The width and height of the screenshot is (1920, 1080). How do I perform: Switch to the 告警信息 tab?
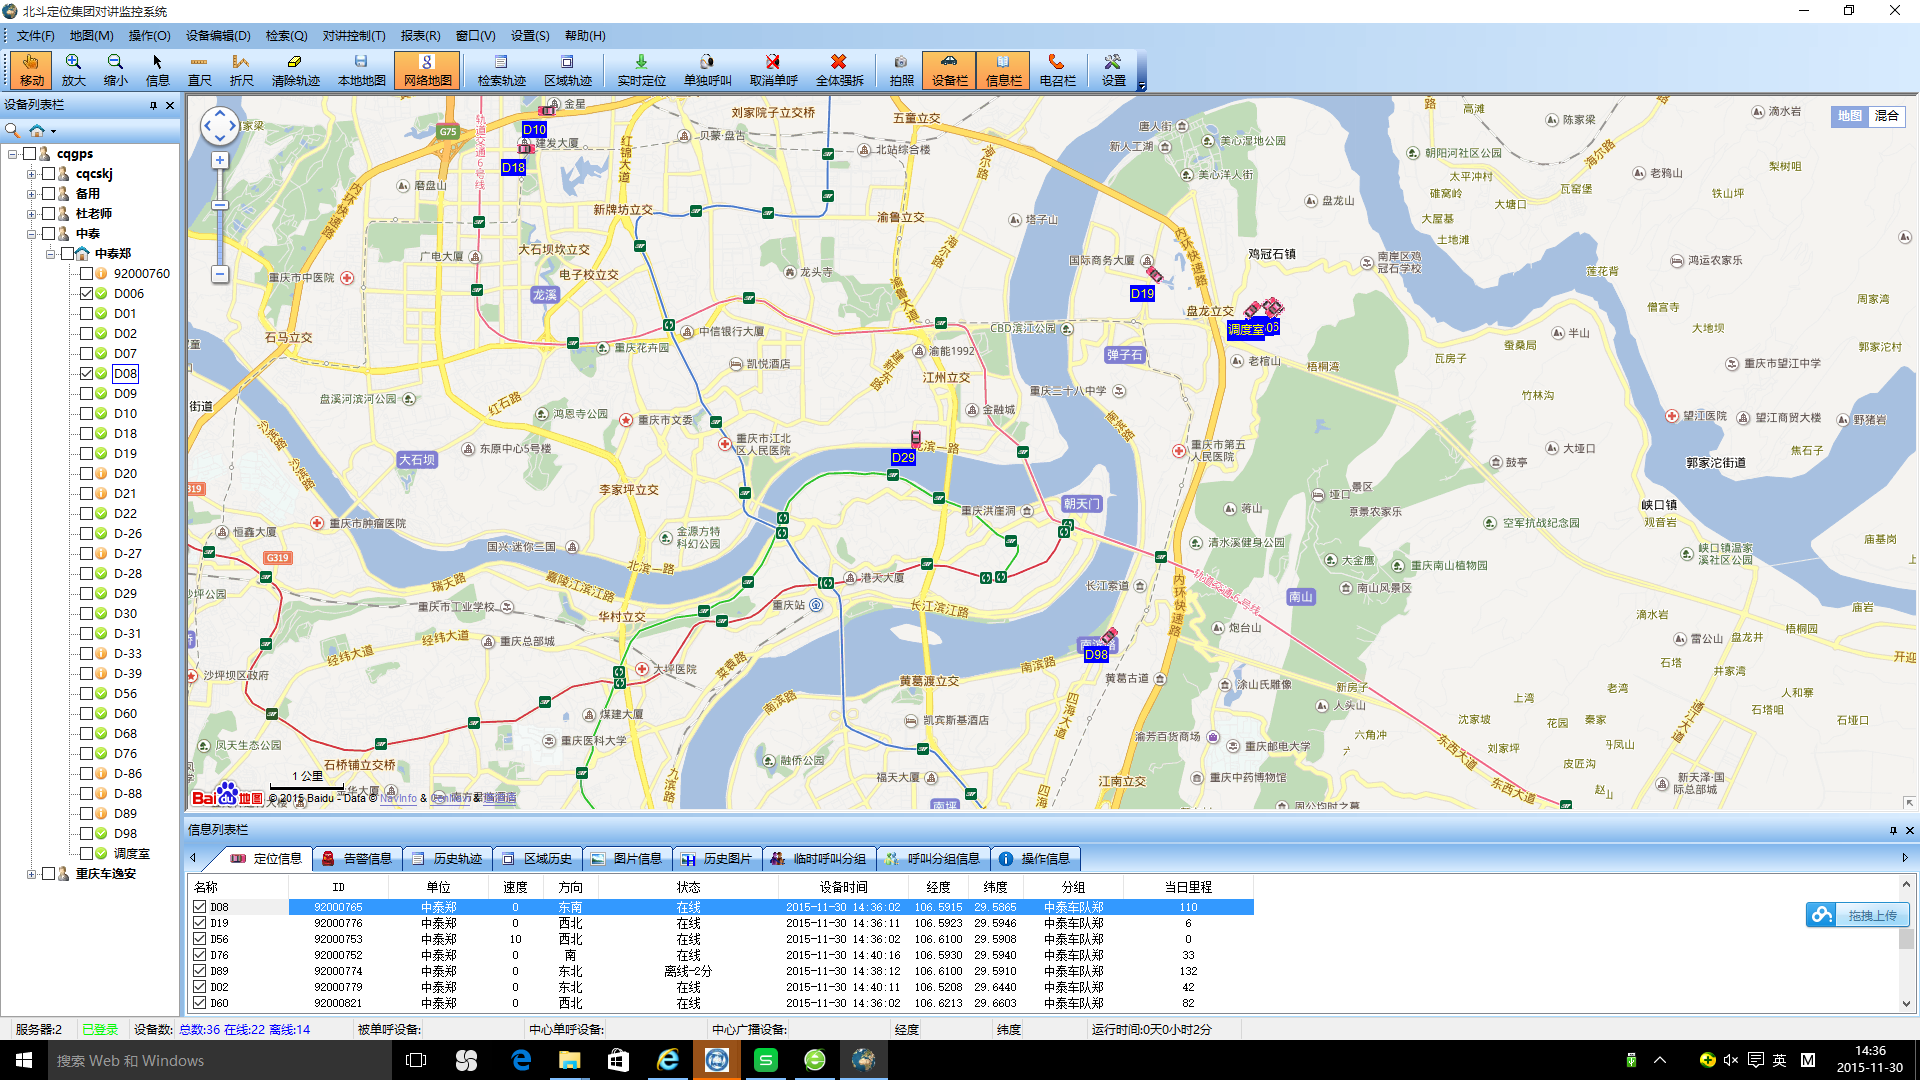[357, 859]
